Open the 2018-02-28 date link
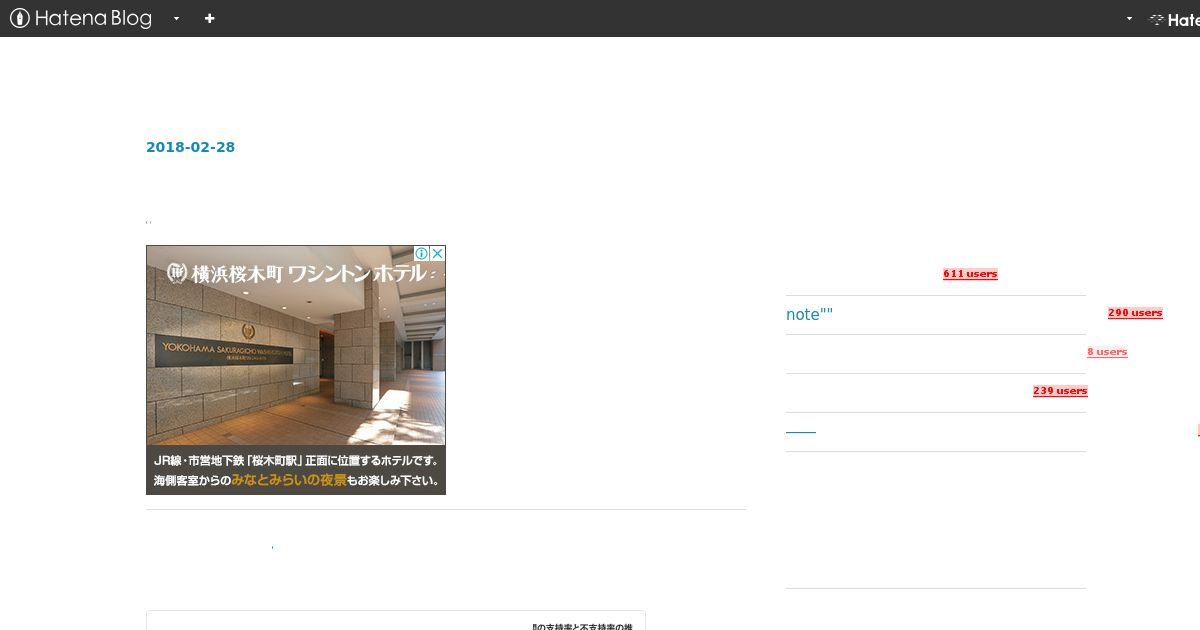Image resolution: width=1200 pixels, height=630 pixels. (190, 147)
